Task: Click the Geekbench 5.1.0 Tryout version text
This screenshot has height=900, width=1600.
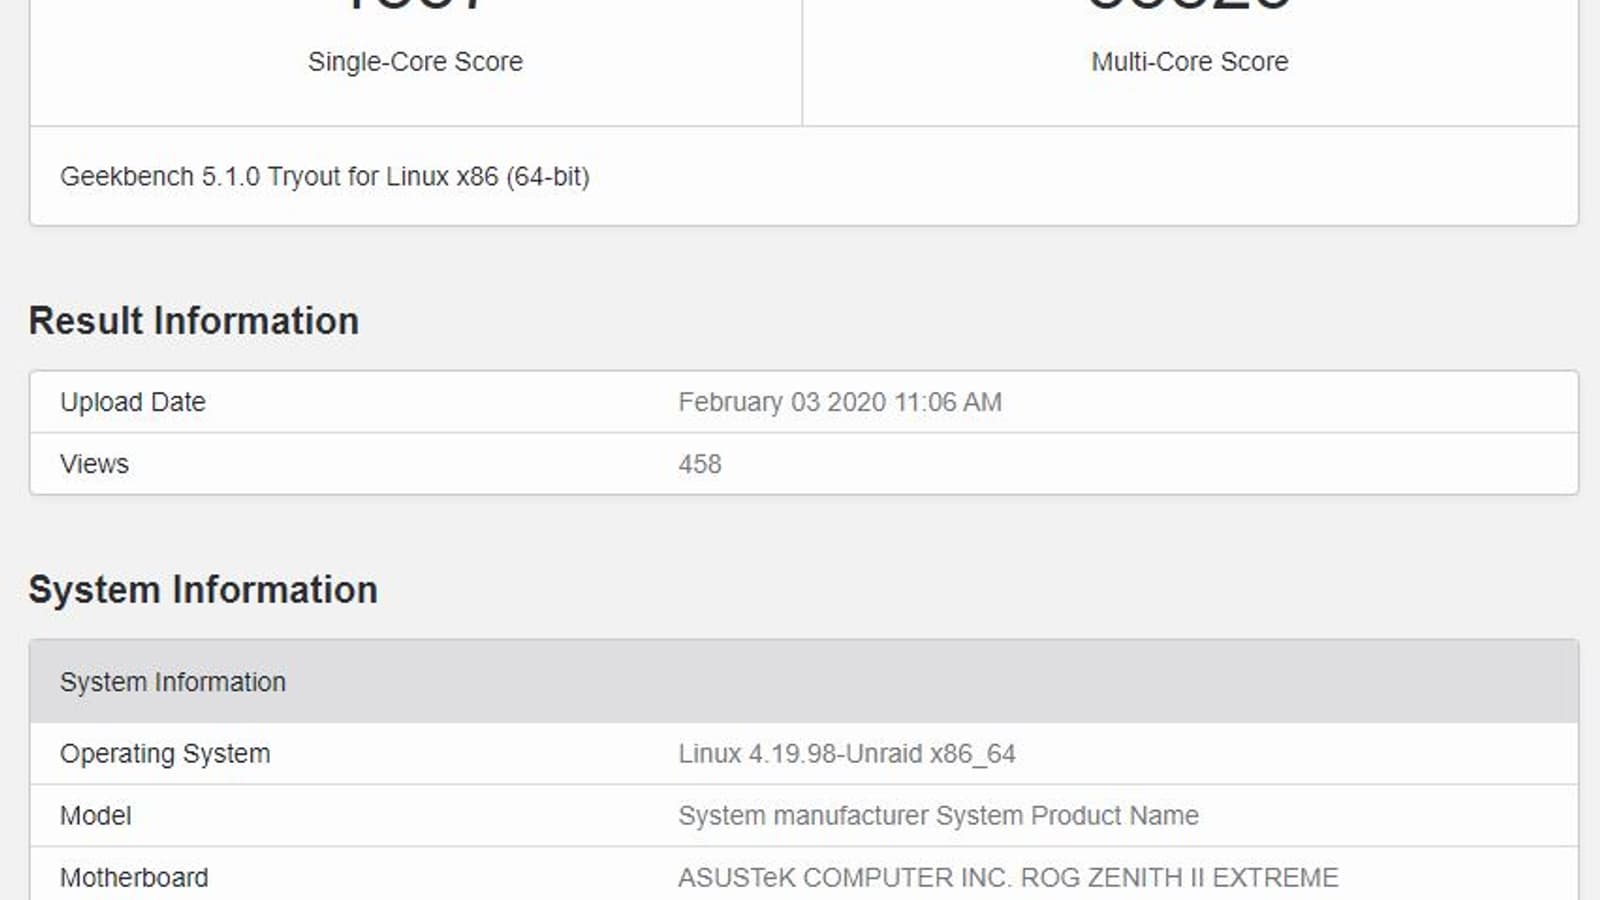Action: click(x=324, y=177)
